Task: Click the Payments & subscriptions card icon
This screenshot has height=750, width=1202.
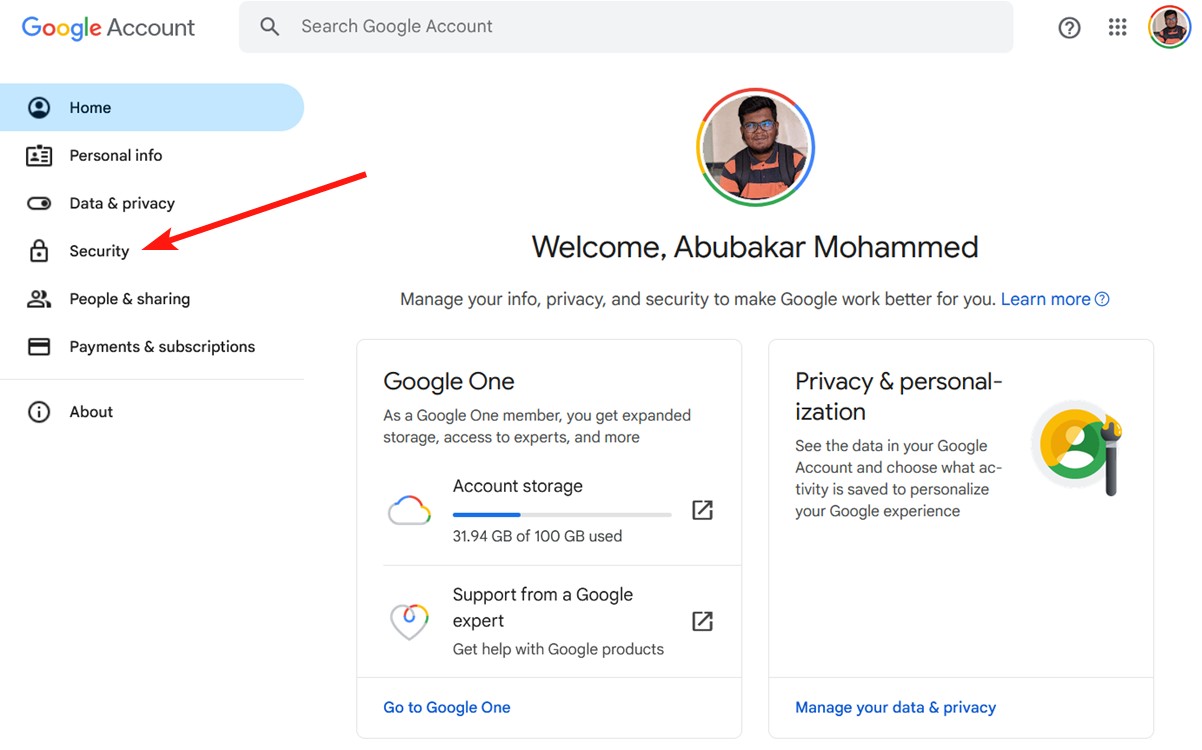Action: click(38, 346)
